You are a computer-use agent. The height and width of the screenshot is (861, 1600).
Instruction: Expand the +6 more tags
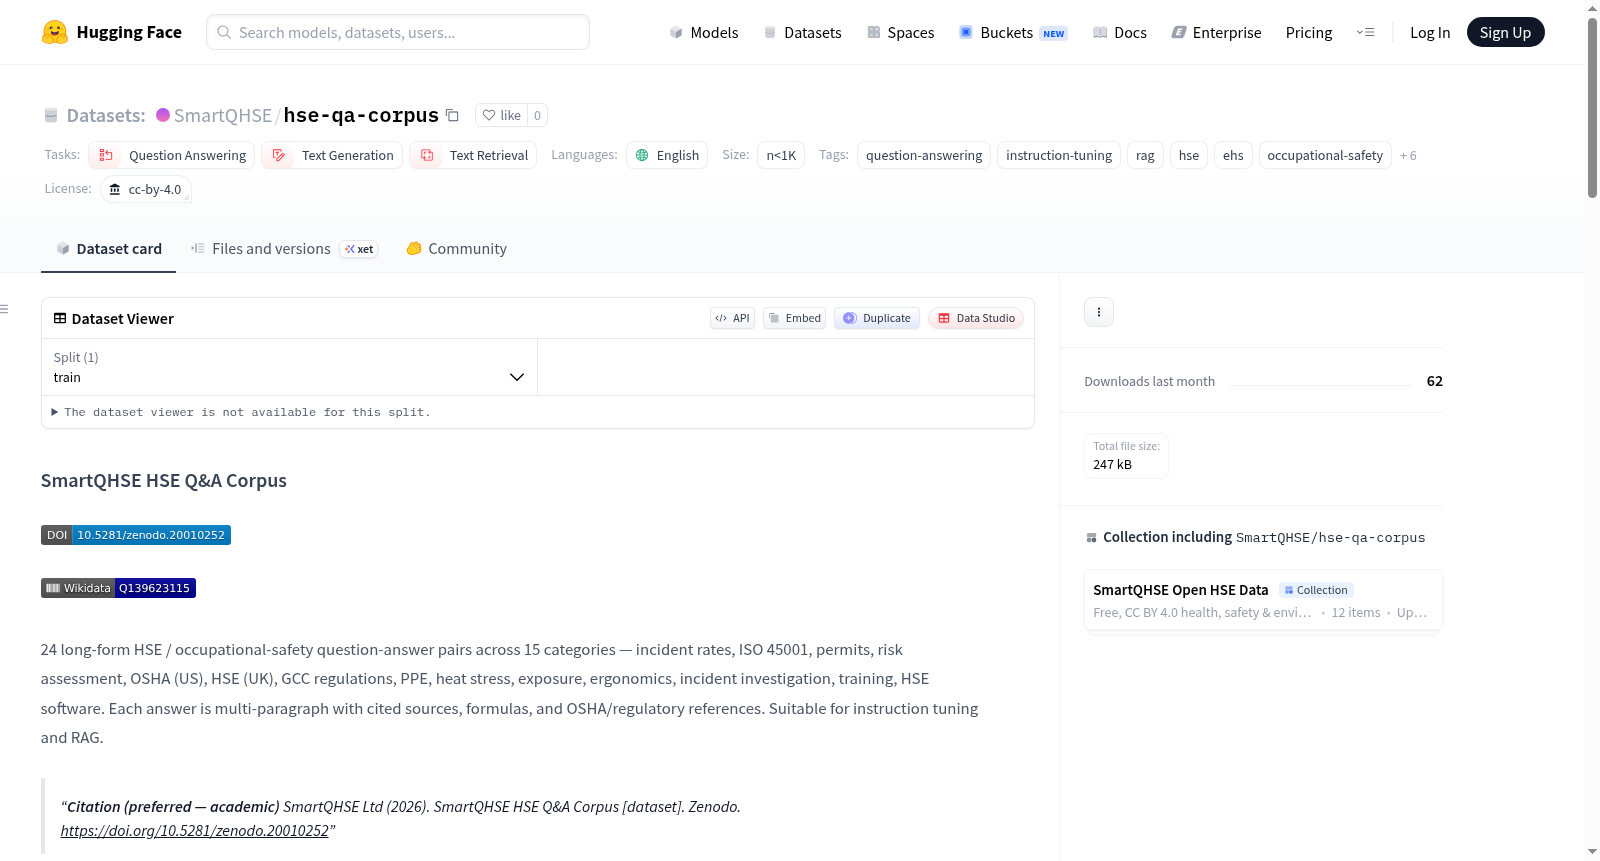click(x=1408, y=155)
